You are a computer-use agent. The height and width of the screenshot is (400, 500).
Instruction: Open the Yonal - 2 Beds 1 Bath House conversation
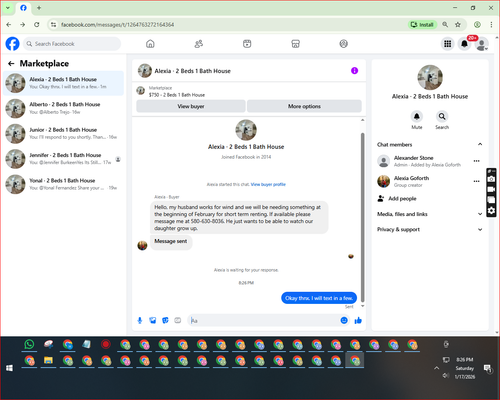coord(63,184)
